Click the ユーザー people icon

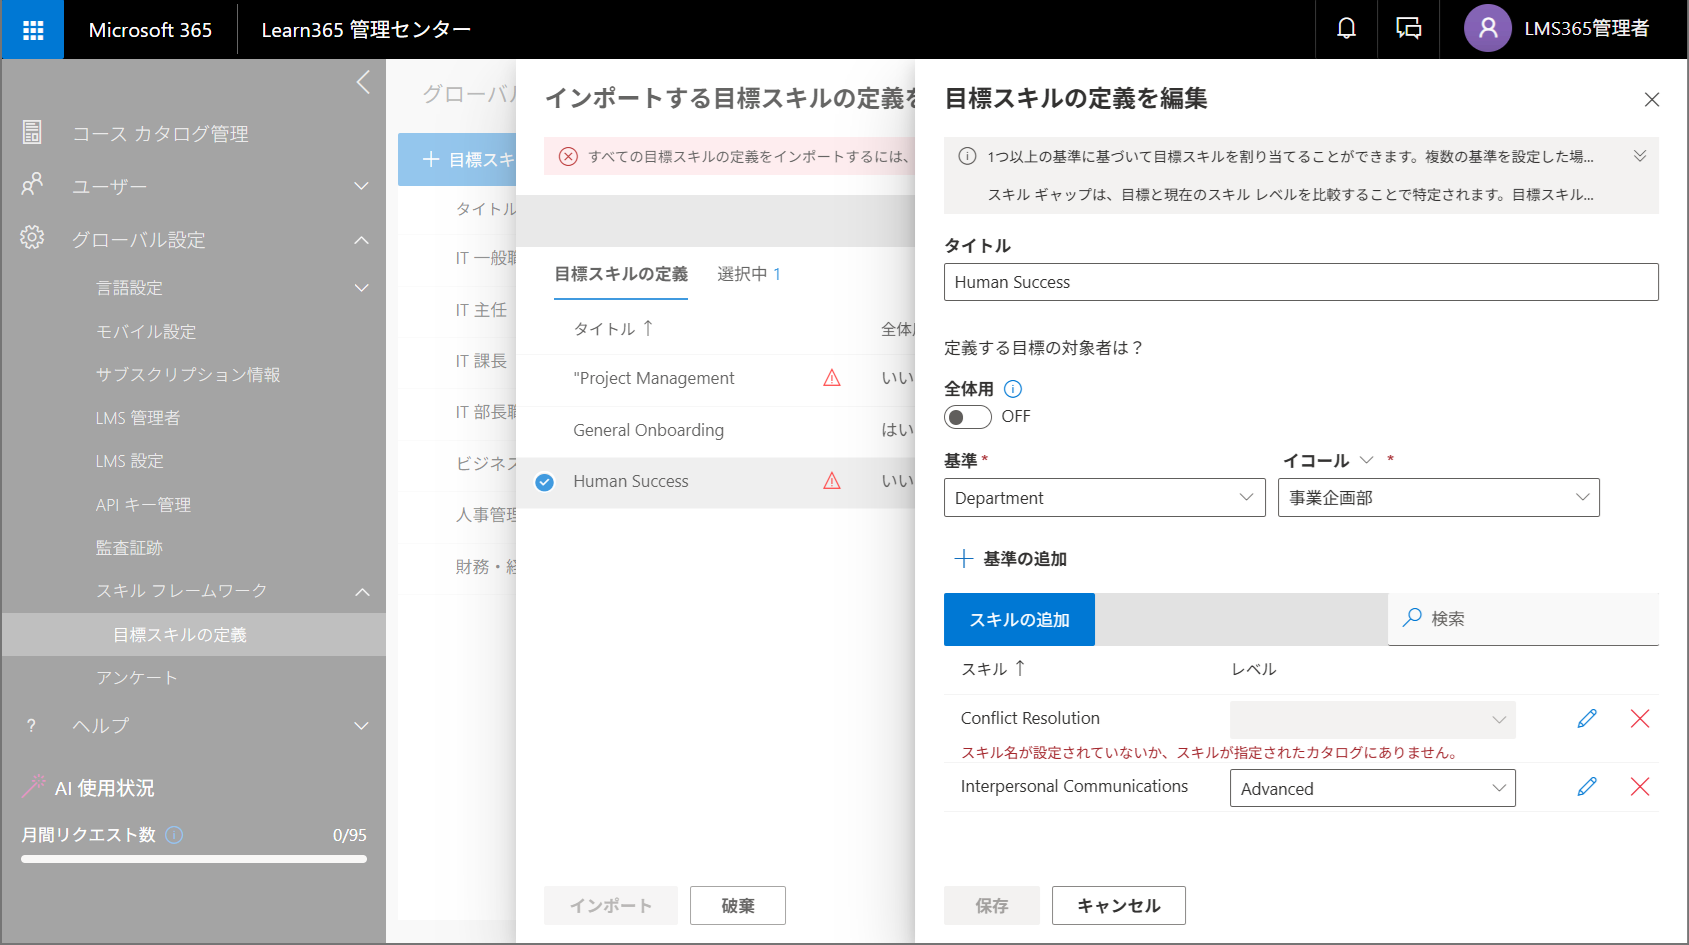[x=32, y=185]
